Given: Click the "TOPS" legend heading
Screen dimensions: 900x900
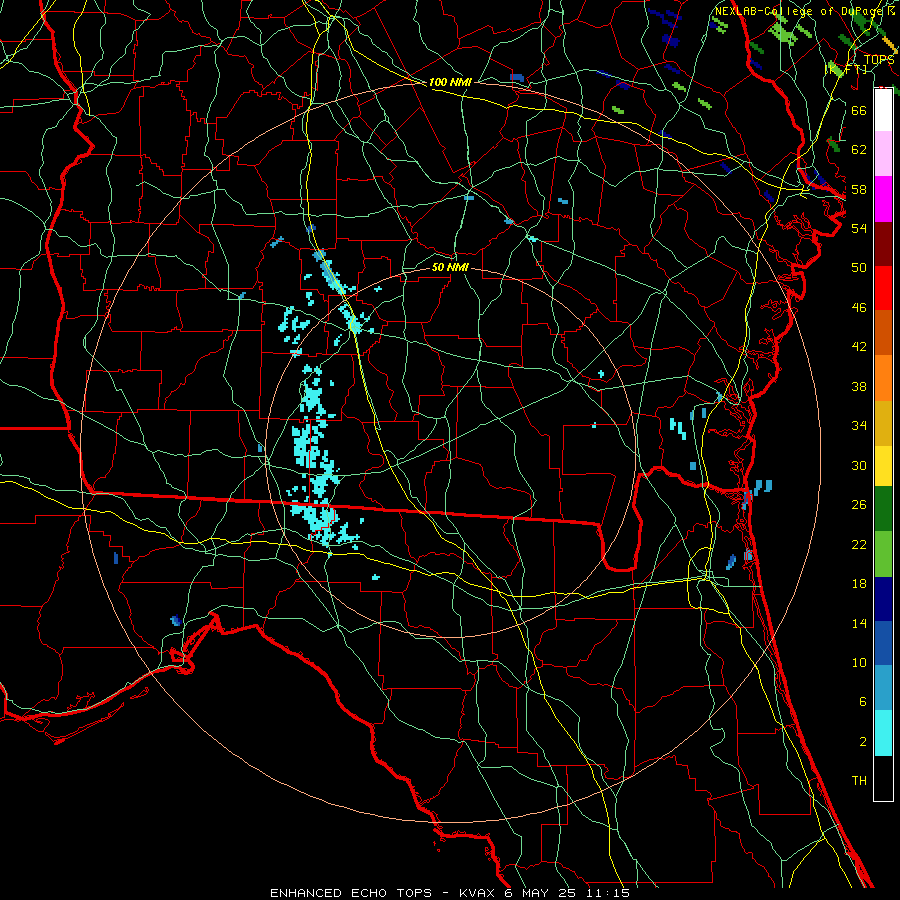Looking at the screenshot, I should coord(879,59).
